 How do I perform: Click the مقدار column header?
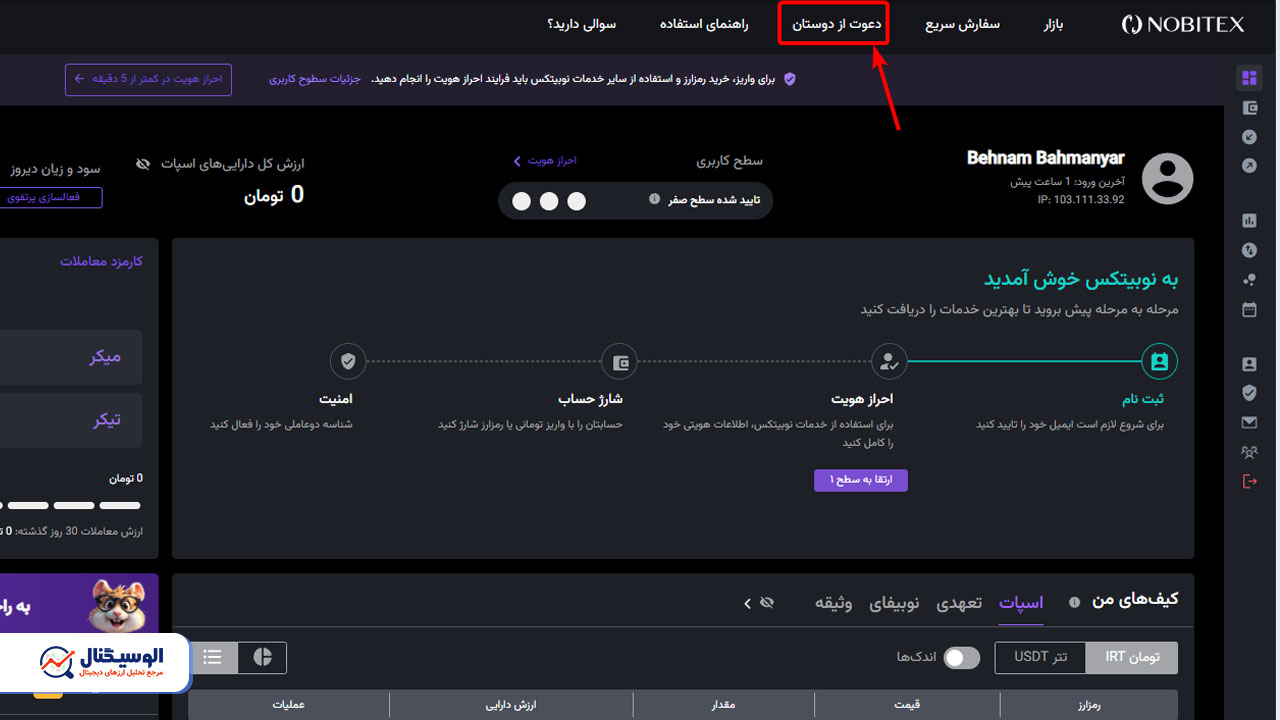723,704
